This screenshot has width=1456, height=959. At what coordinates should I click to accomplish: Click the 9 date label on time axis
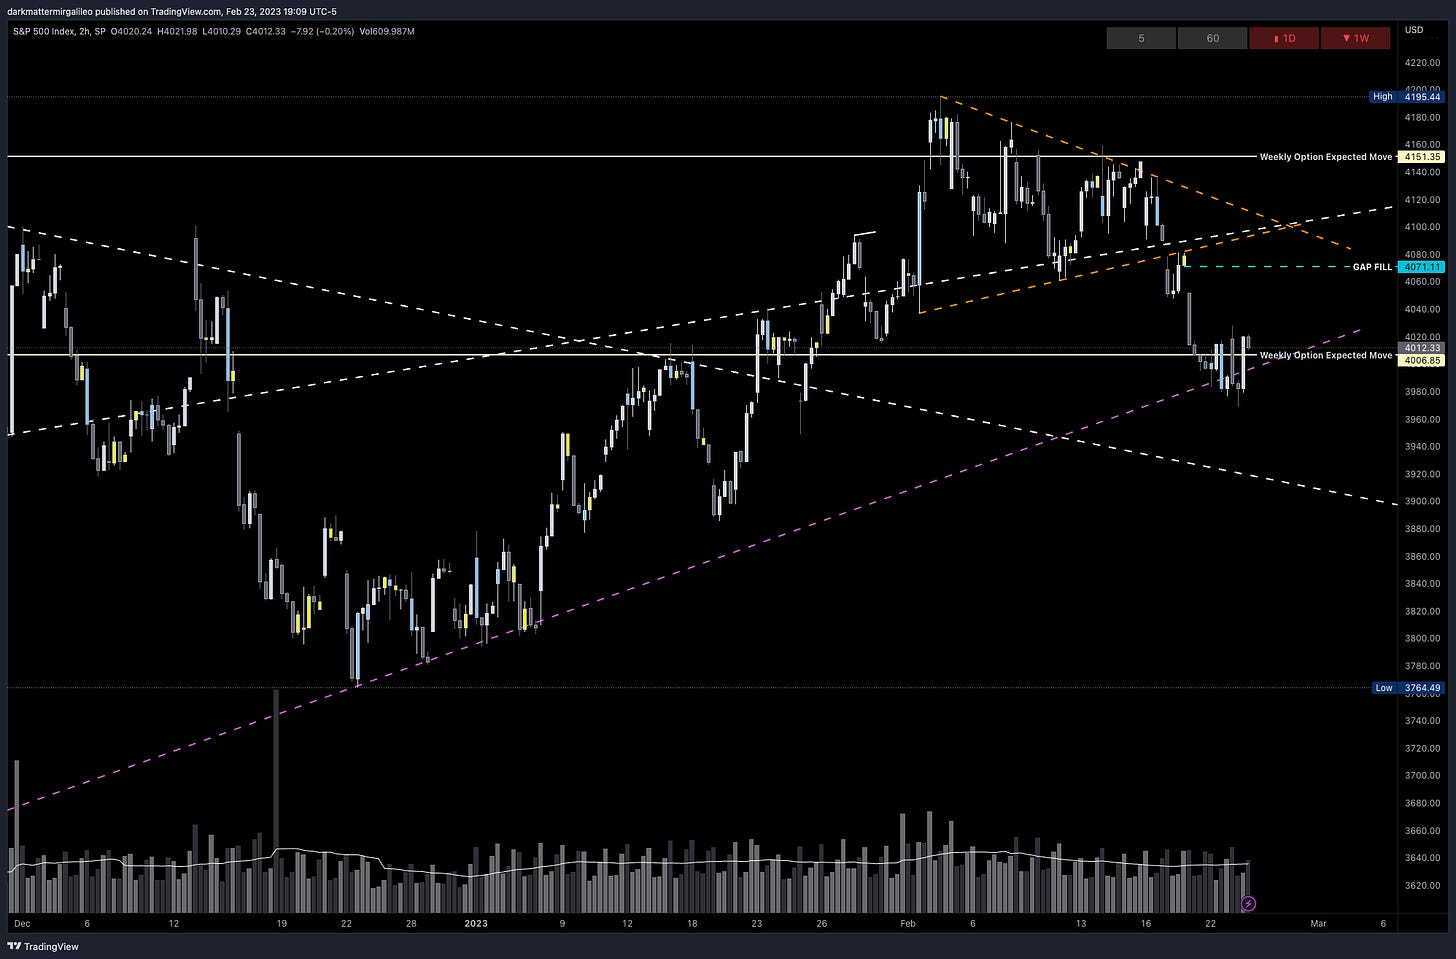(x=562, y=923)
